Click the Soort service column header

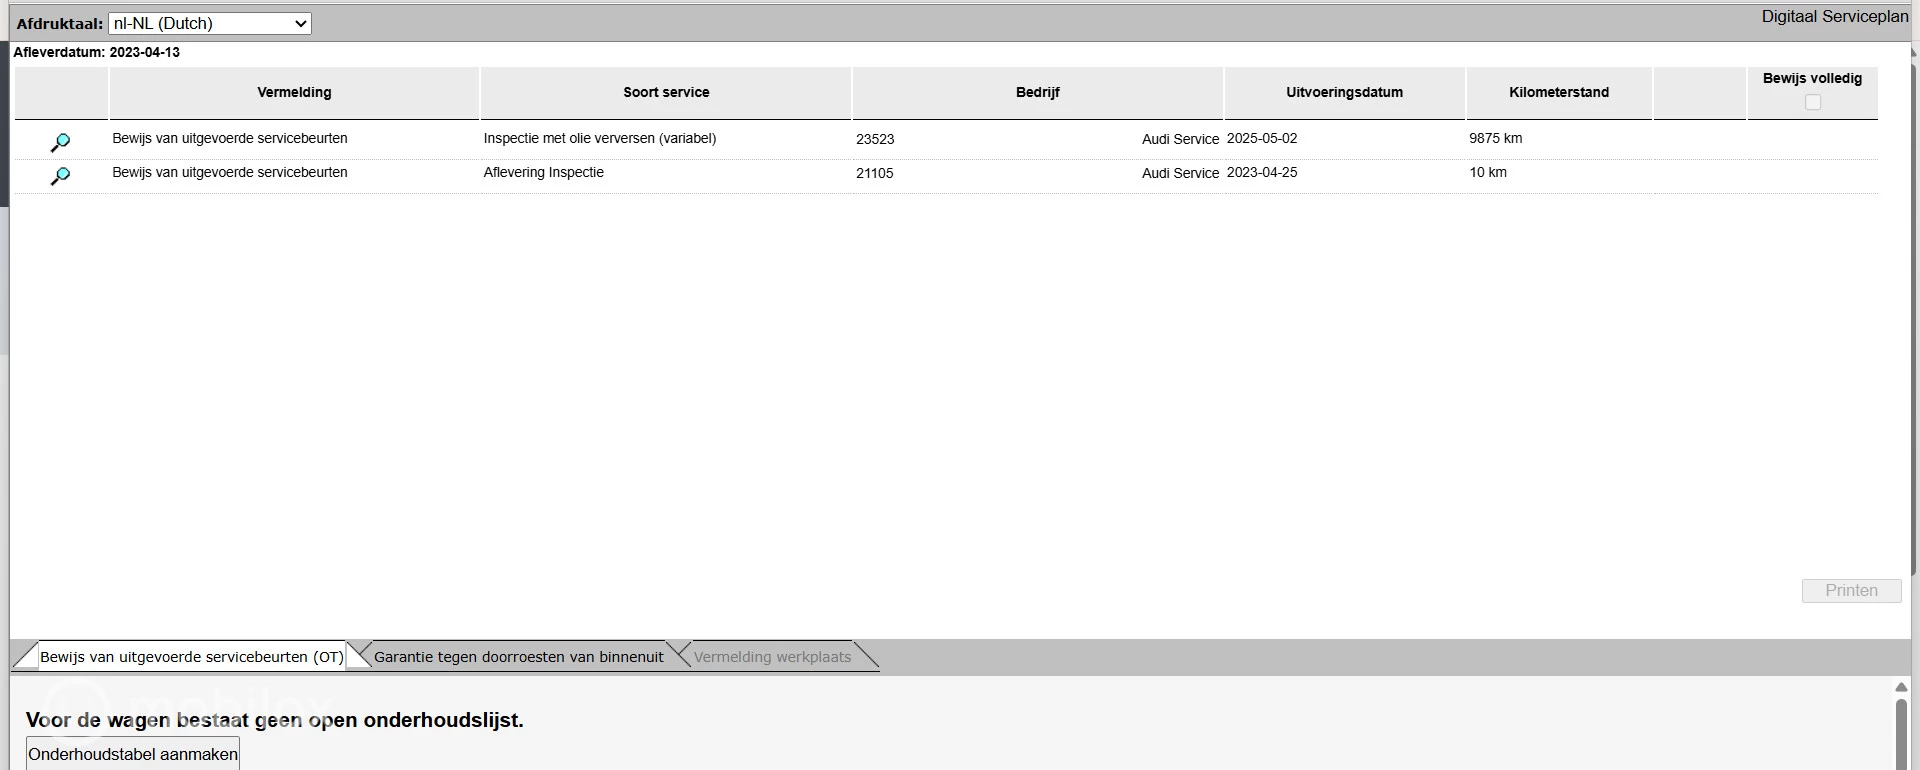pyautogui.click(x=666, y=92)
